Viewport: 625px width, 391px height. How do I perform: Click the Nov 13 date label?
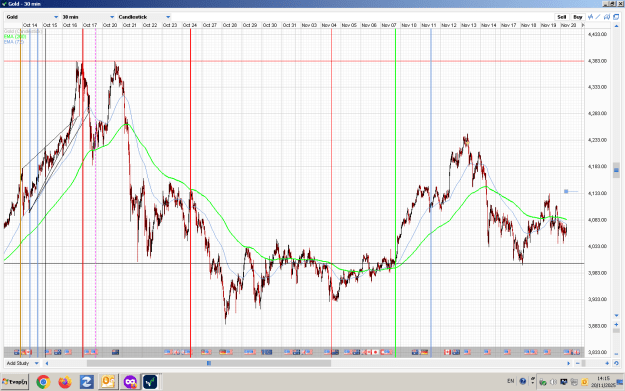469,25
